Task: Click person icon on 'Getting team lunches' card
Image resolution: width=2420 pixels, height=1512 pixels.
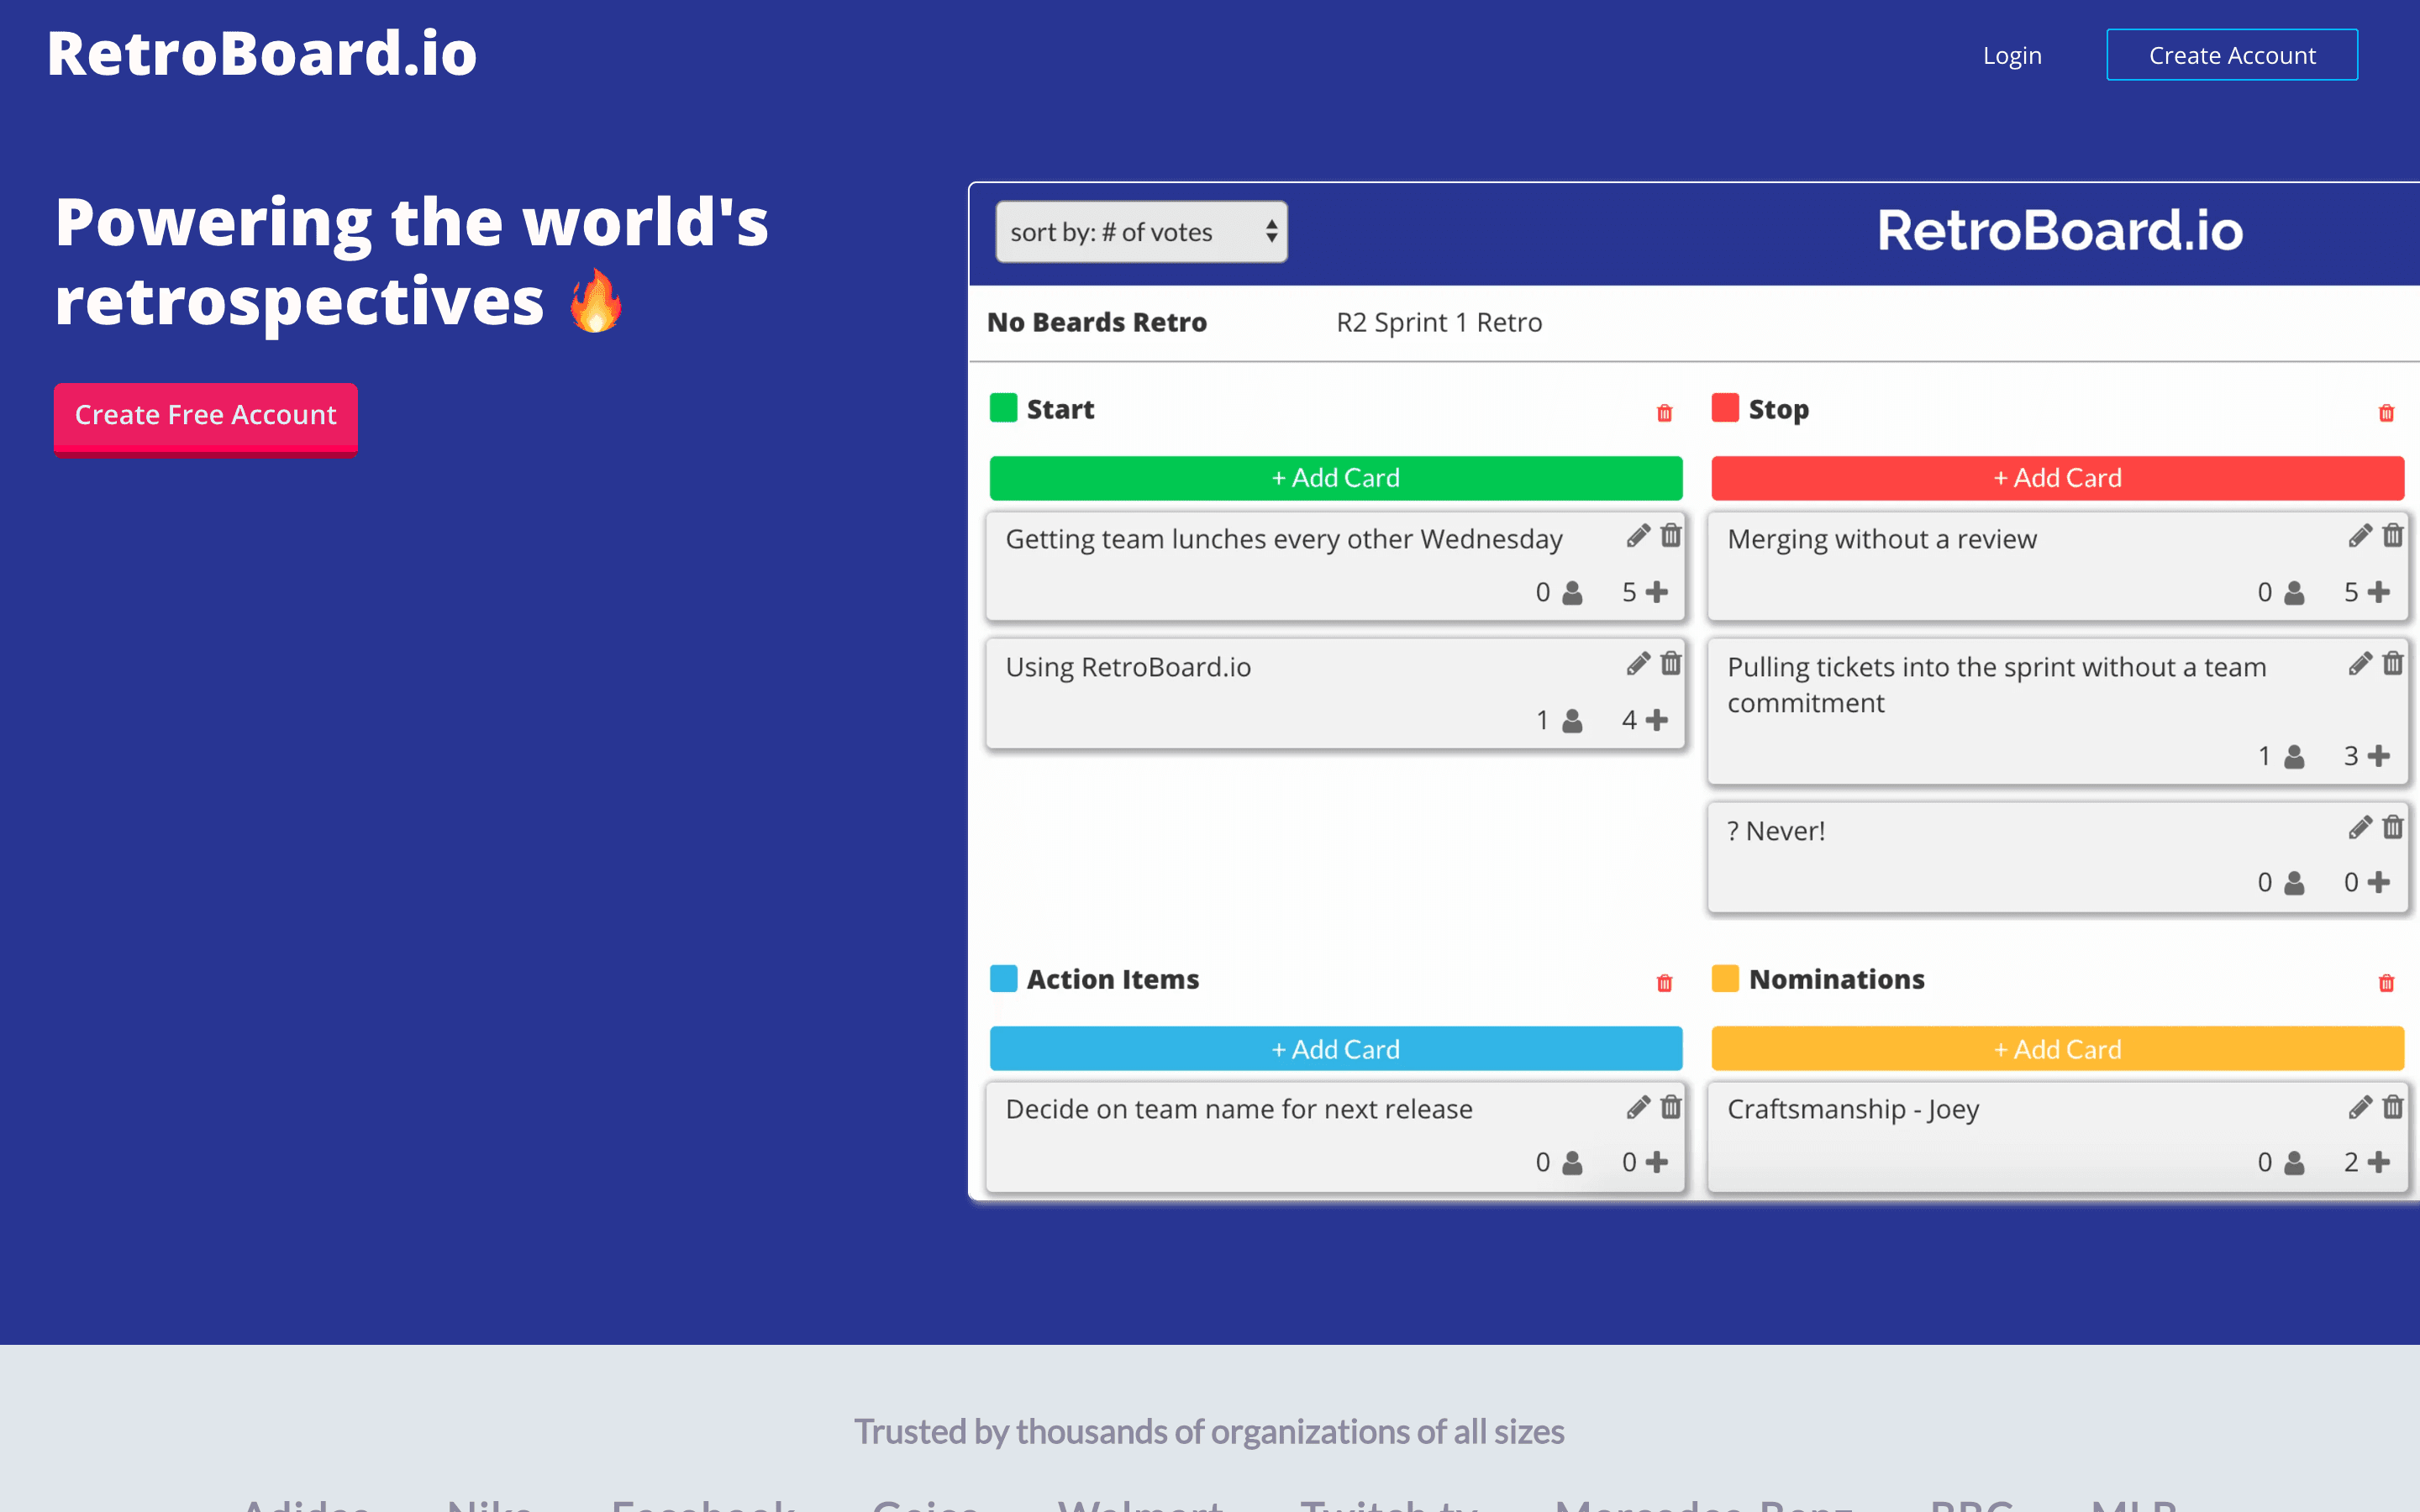Action: click(1572, 593)
